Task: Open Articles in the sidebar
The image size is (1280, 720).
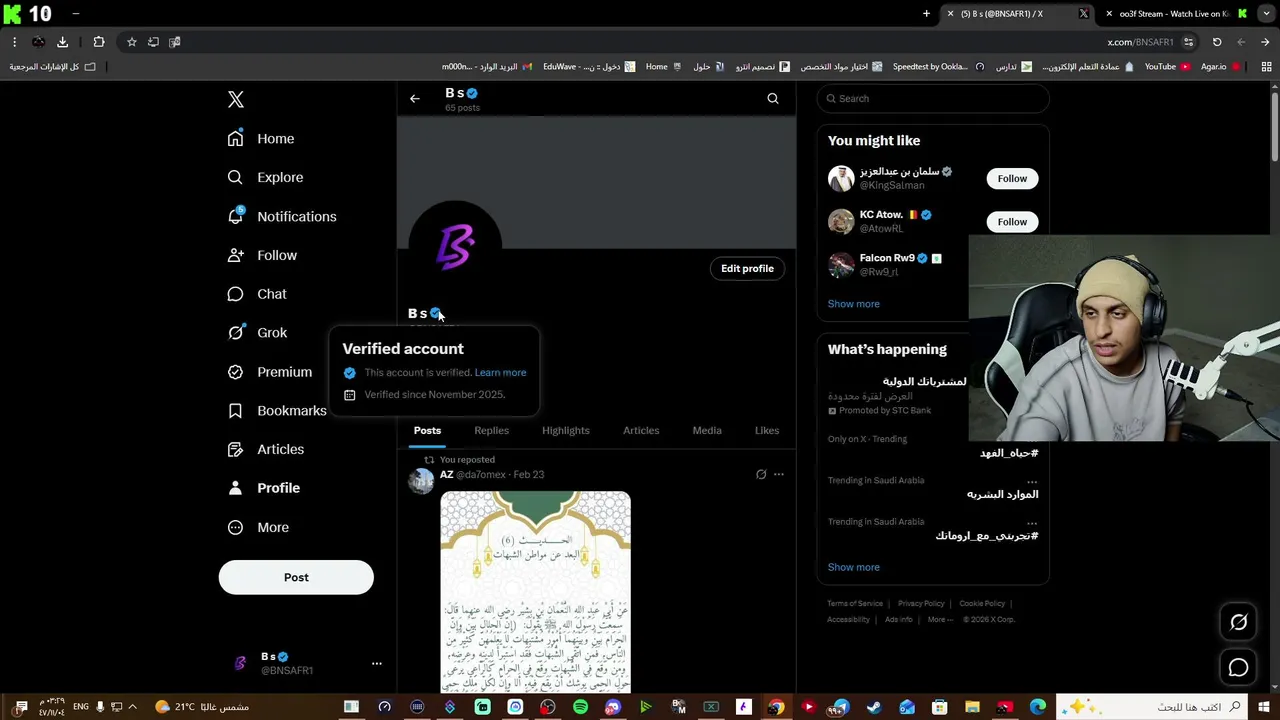Action: 266,450
